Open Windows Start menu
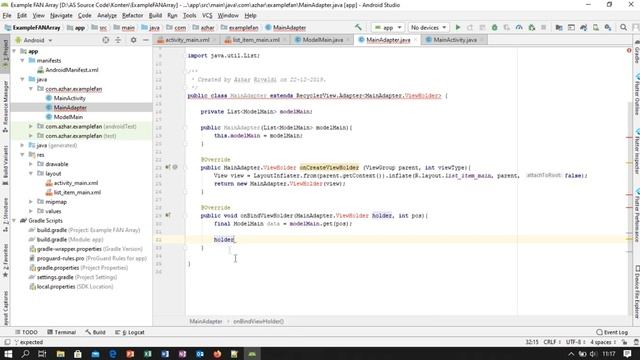640x360 pixels. tap(8, 354)
